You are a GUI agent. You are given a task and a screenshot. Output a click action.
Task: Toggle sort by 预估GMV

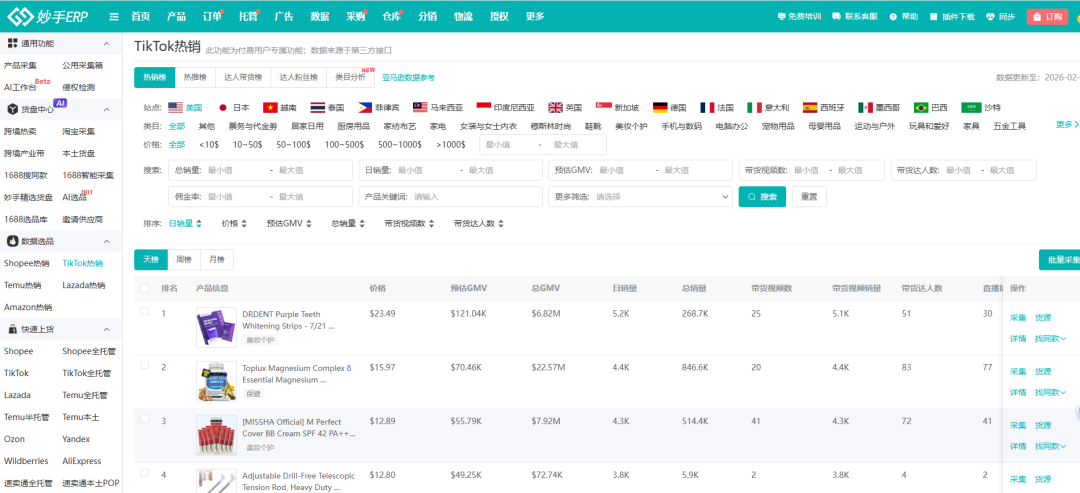(289, 223)
